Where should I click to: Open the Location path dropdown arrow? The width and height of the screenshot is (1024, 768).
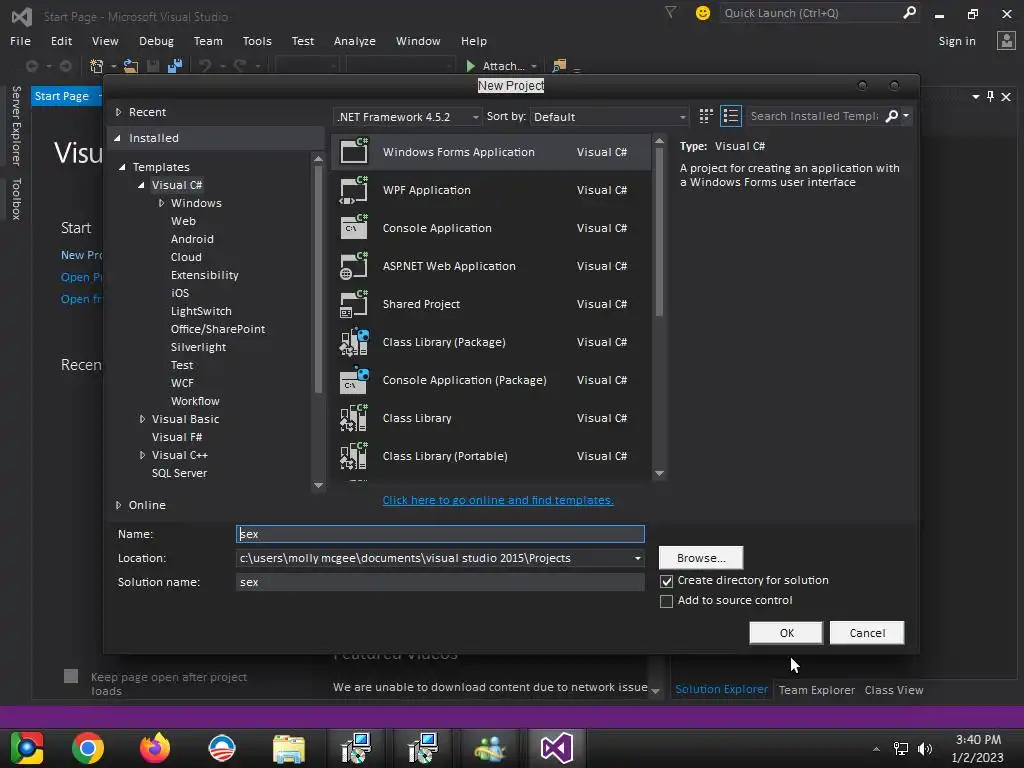pos(637,558)
